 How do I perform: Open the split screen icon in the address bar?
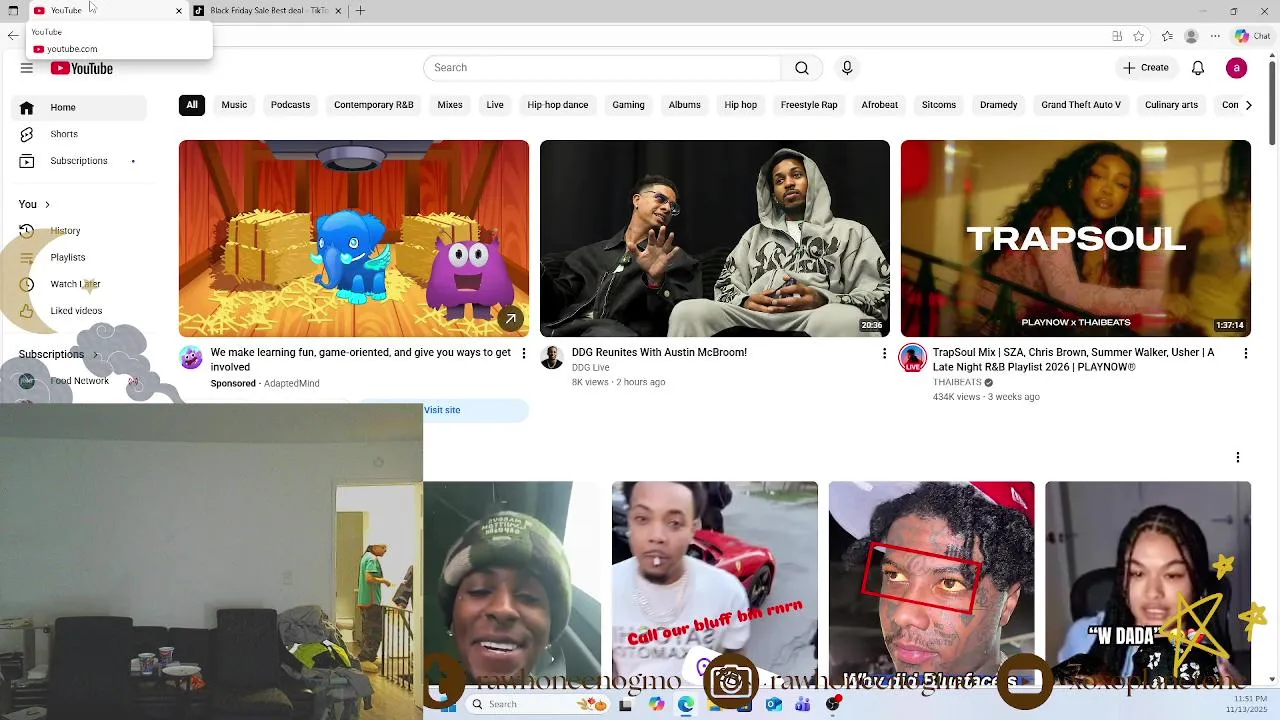pos(1117,36)
